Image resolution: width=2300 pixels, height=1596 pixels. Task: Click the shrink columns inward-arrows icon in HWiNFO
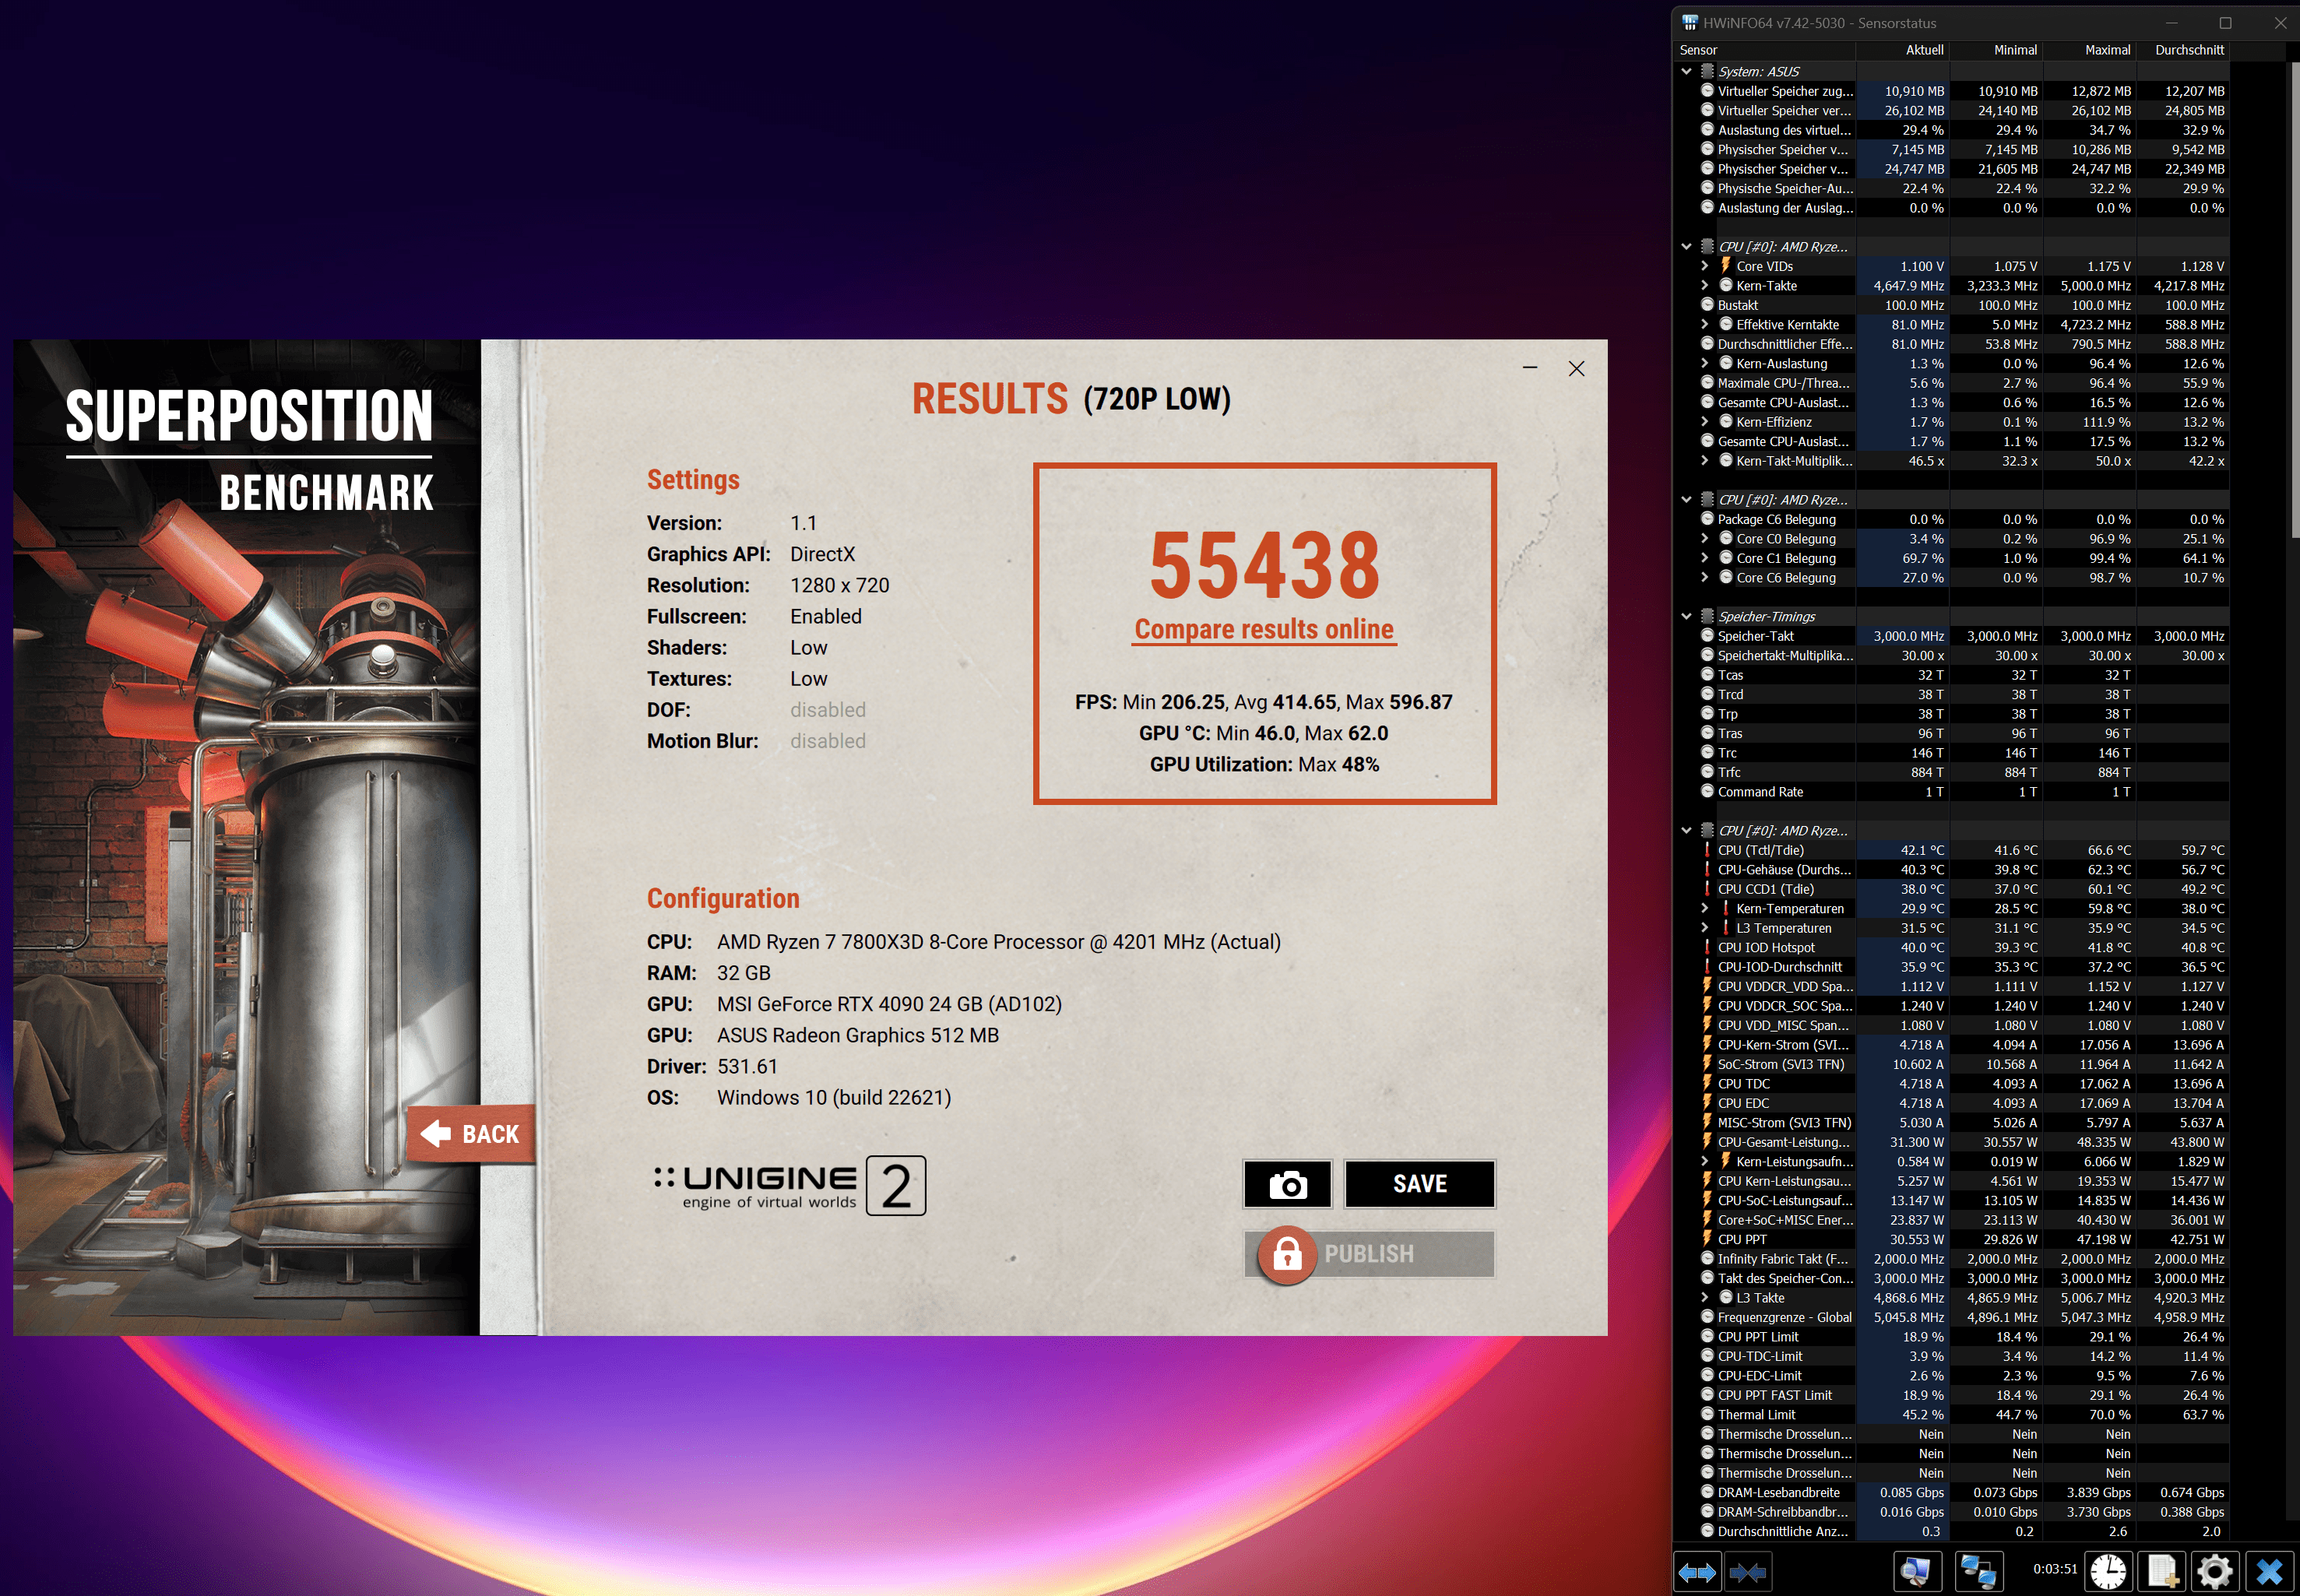[x=1747, y=1572]
